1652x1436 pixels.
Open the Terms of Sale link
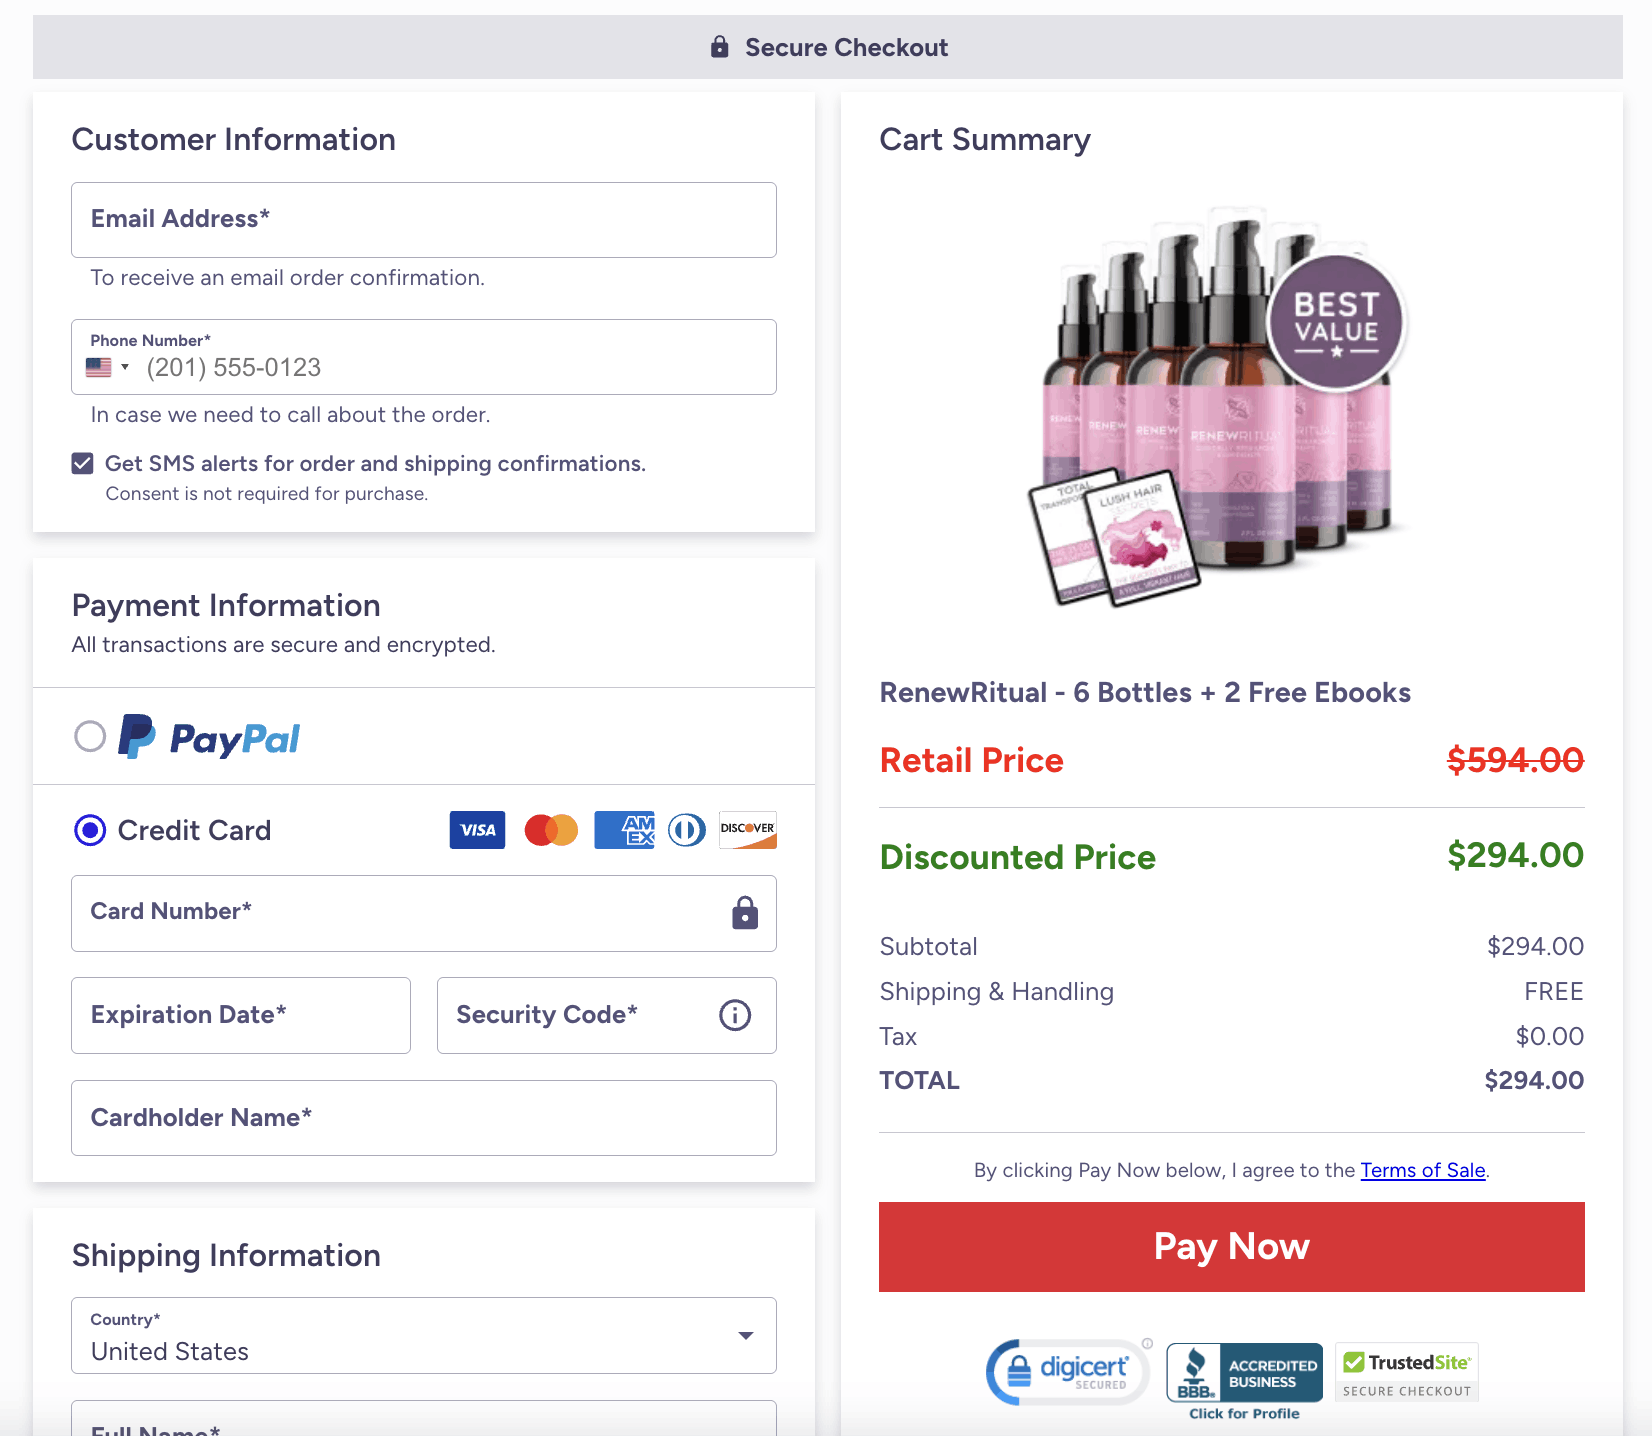[x=1422, y=1170]
